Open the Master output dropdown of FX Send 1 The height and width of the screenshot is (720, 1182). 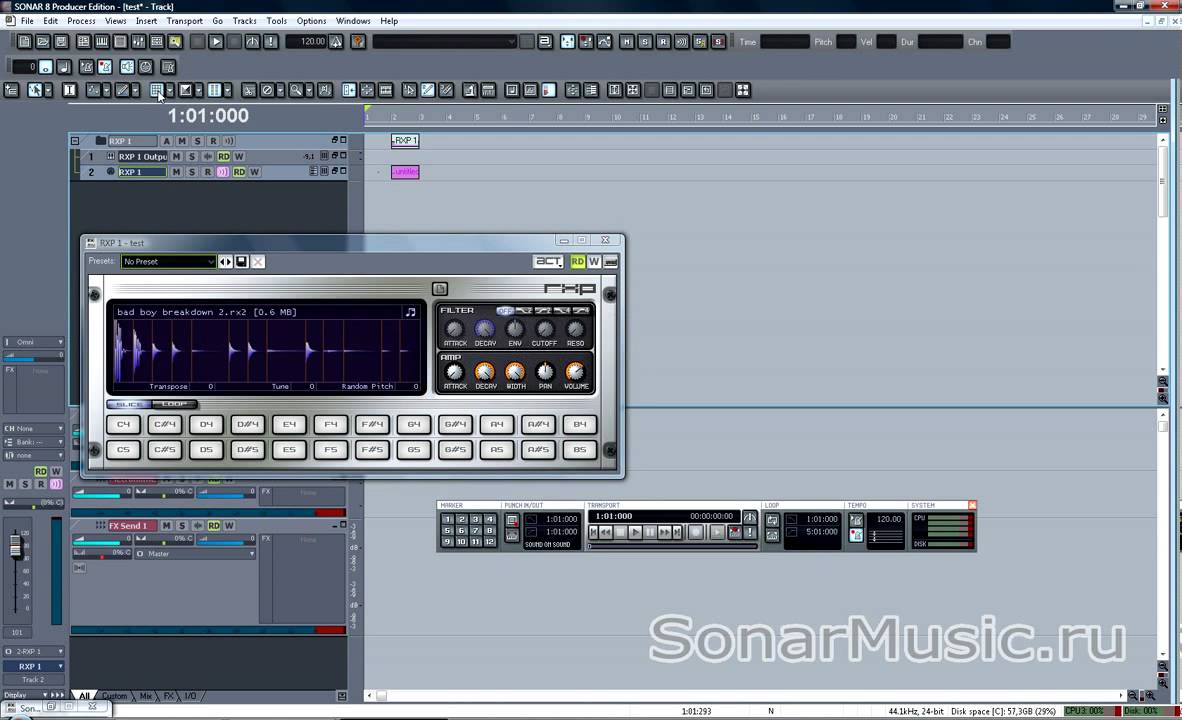(195, 553)
